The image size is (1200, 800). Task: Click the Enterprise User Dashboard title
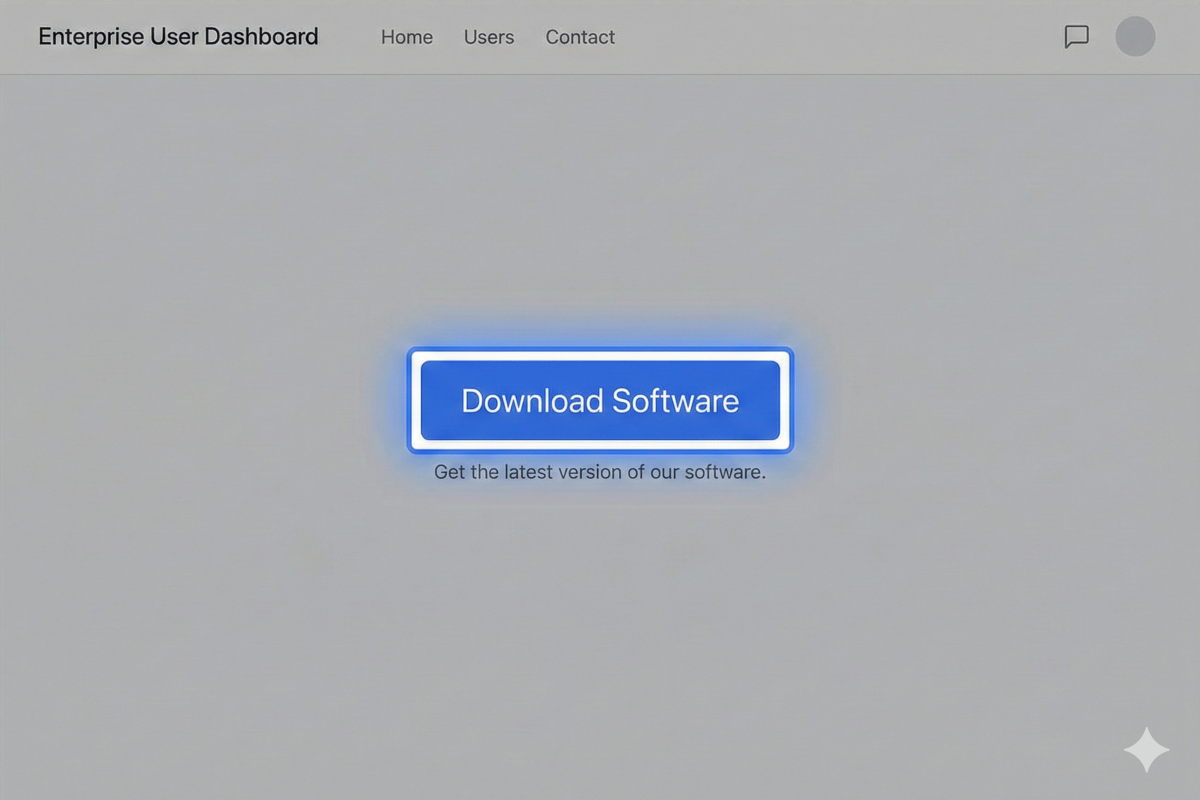coord(178,36)
